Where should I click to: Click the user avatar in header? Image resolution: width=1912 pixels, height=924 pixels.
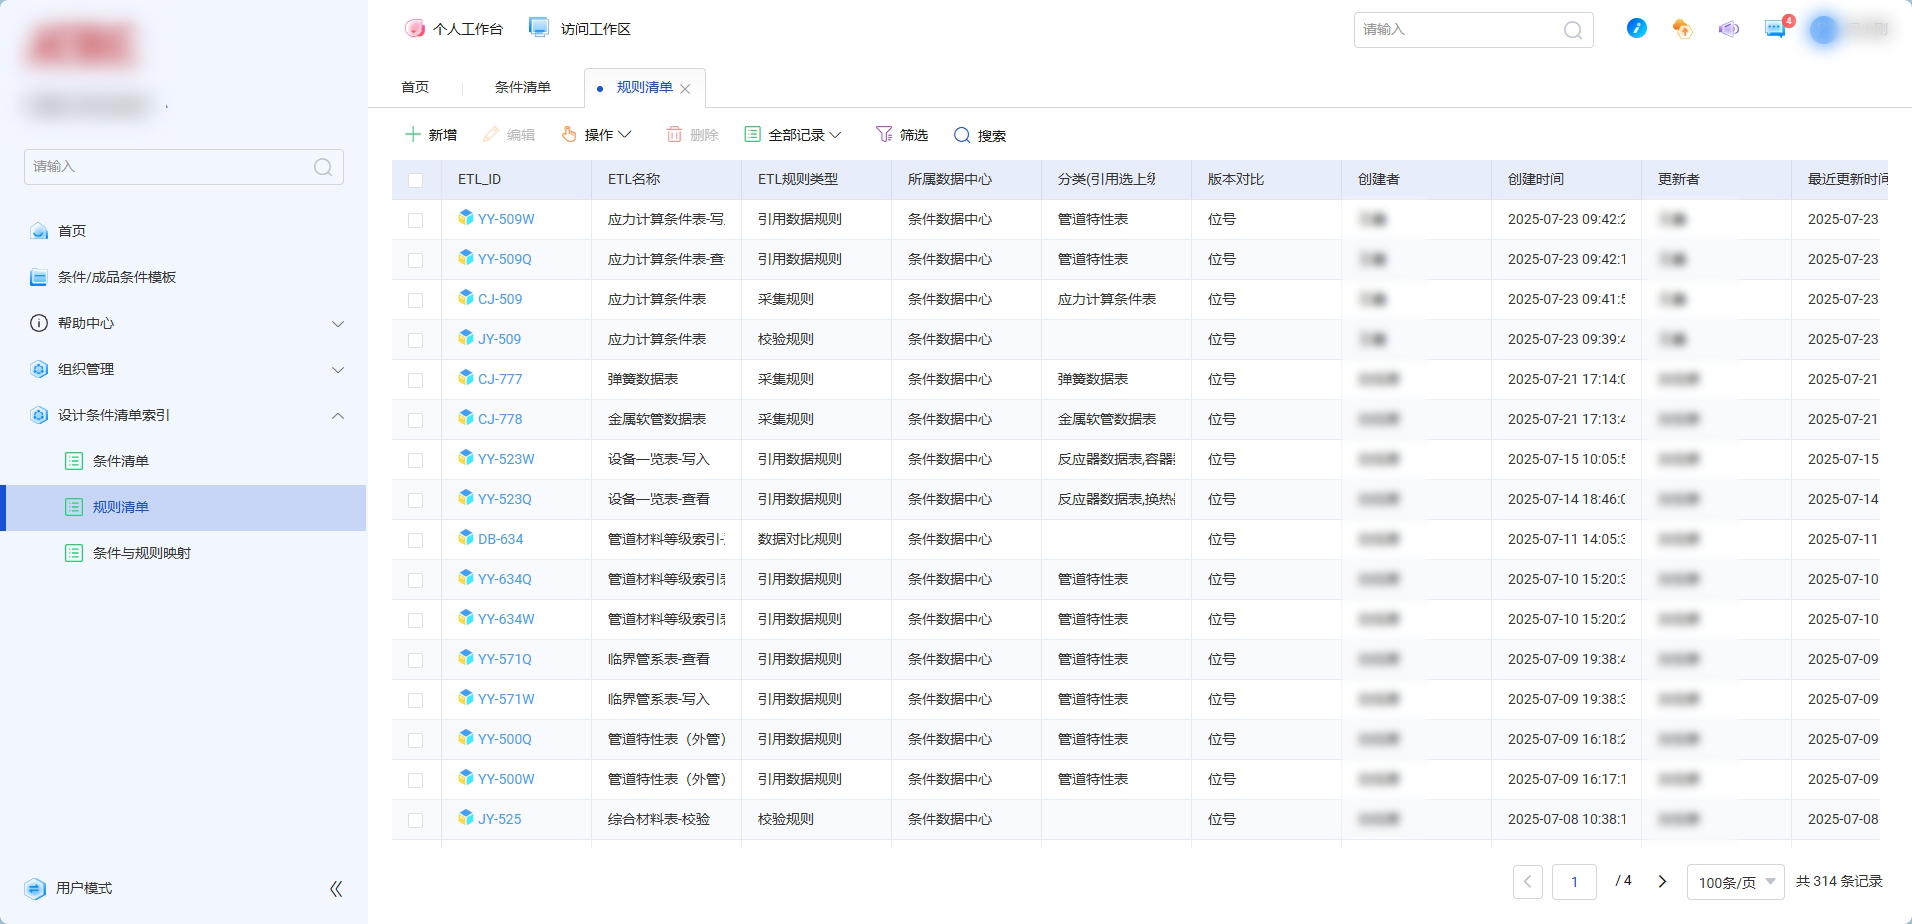pyautogui.click(x=1824, y=29)
